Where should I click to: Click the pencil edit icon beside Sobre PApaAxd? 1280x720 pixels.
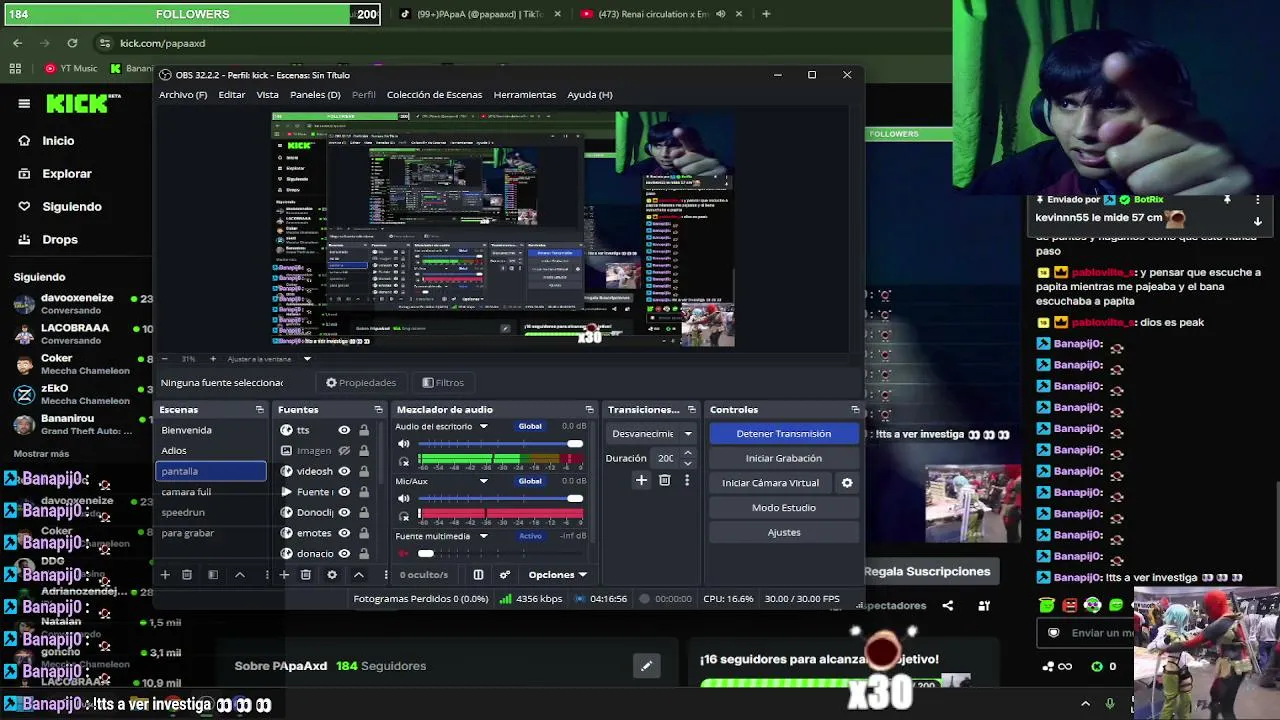pos(646,666)
